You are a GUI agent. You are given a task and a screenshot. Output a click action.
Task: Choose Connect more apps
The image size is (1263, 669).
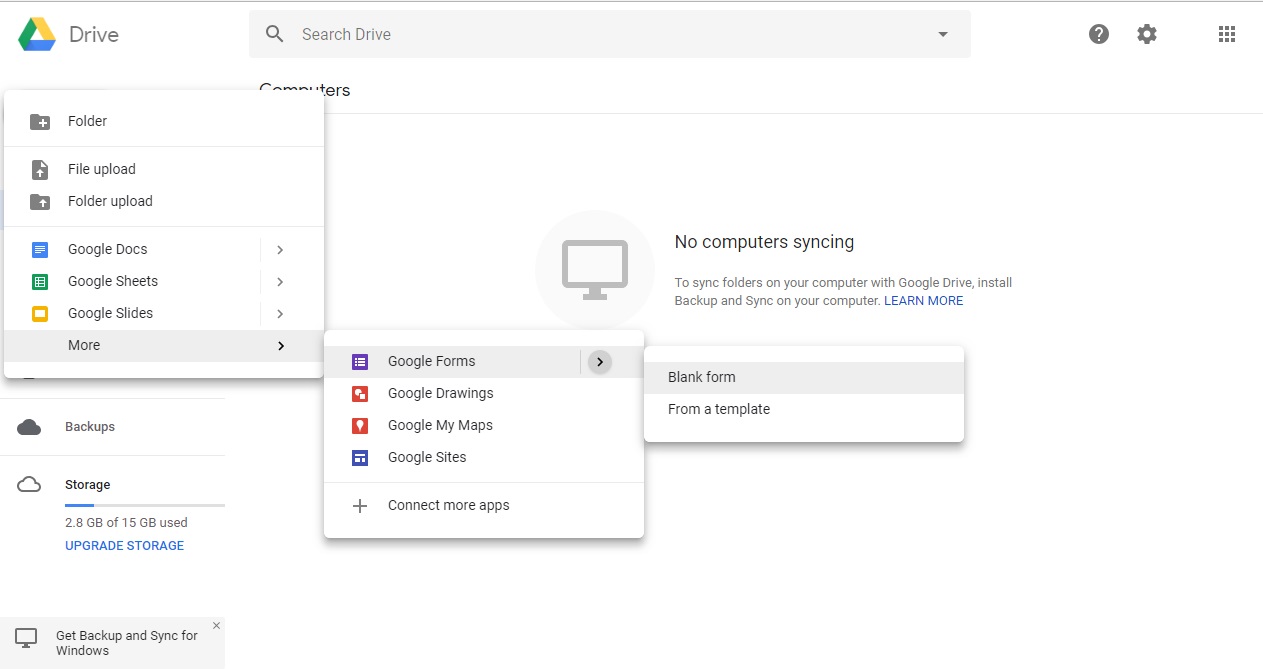click(484, 505)
